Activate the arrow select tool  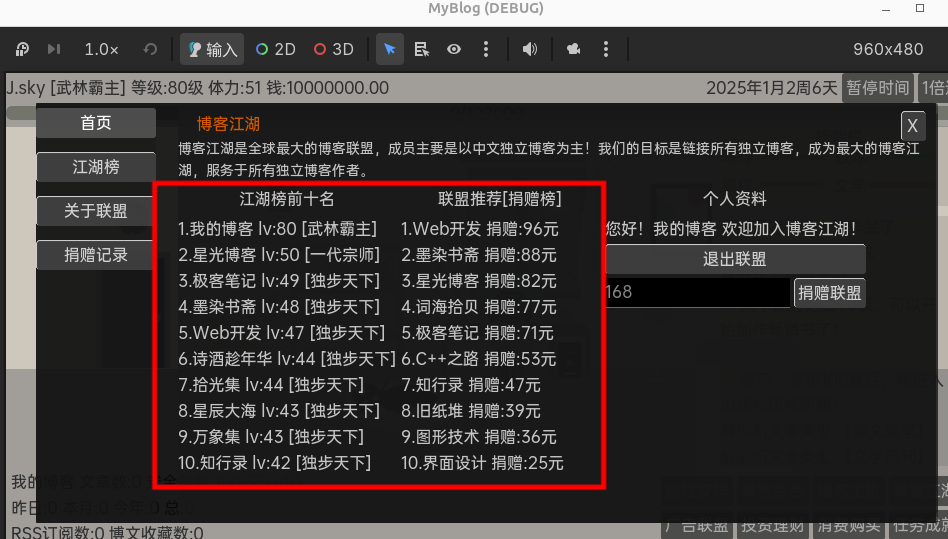click(x=389, y=49)
